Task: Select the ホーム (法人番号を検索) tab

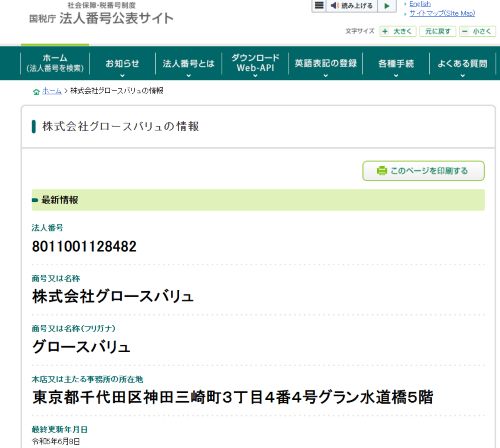Action: coord(55,63)
